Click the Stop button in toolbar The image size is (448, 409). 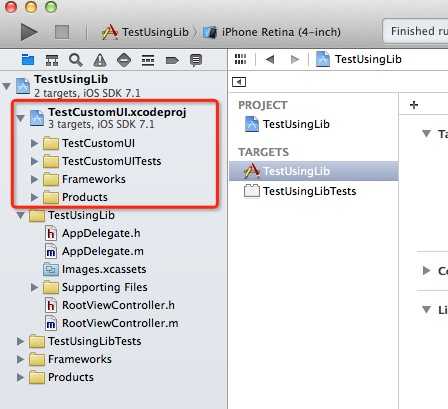click(x=62, y=32)
